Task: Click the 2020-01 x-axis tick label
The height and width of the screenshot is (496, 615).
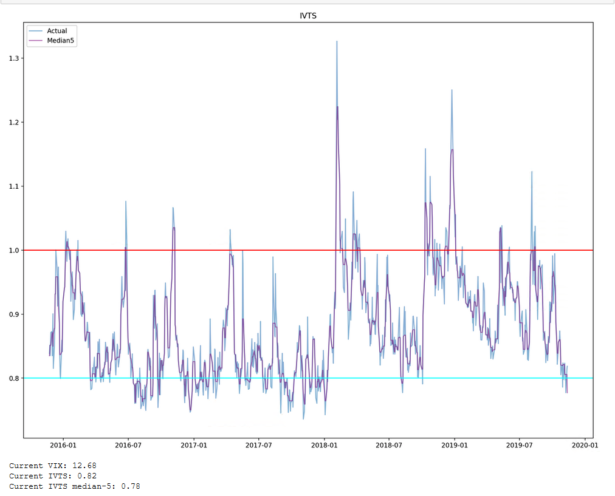Action: coord(585,445)
